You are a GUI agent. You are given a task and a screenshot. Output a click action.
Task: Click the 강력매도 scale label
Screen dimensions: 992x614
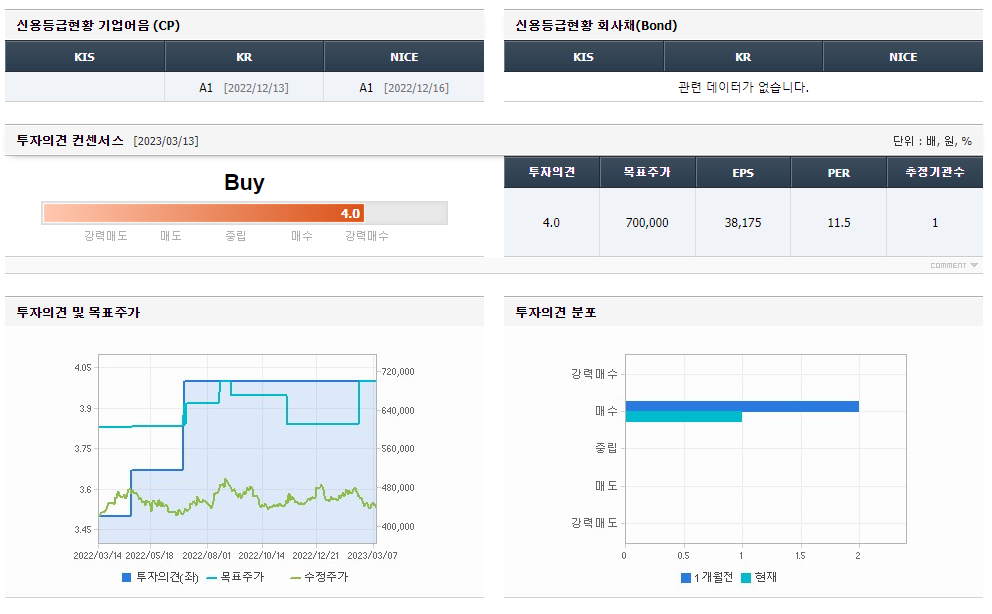tap(106, 236)
